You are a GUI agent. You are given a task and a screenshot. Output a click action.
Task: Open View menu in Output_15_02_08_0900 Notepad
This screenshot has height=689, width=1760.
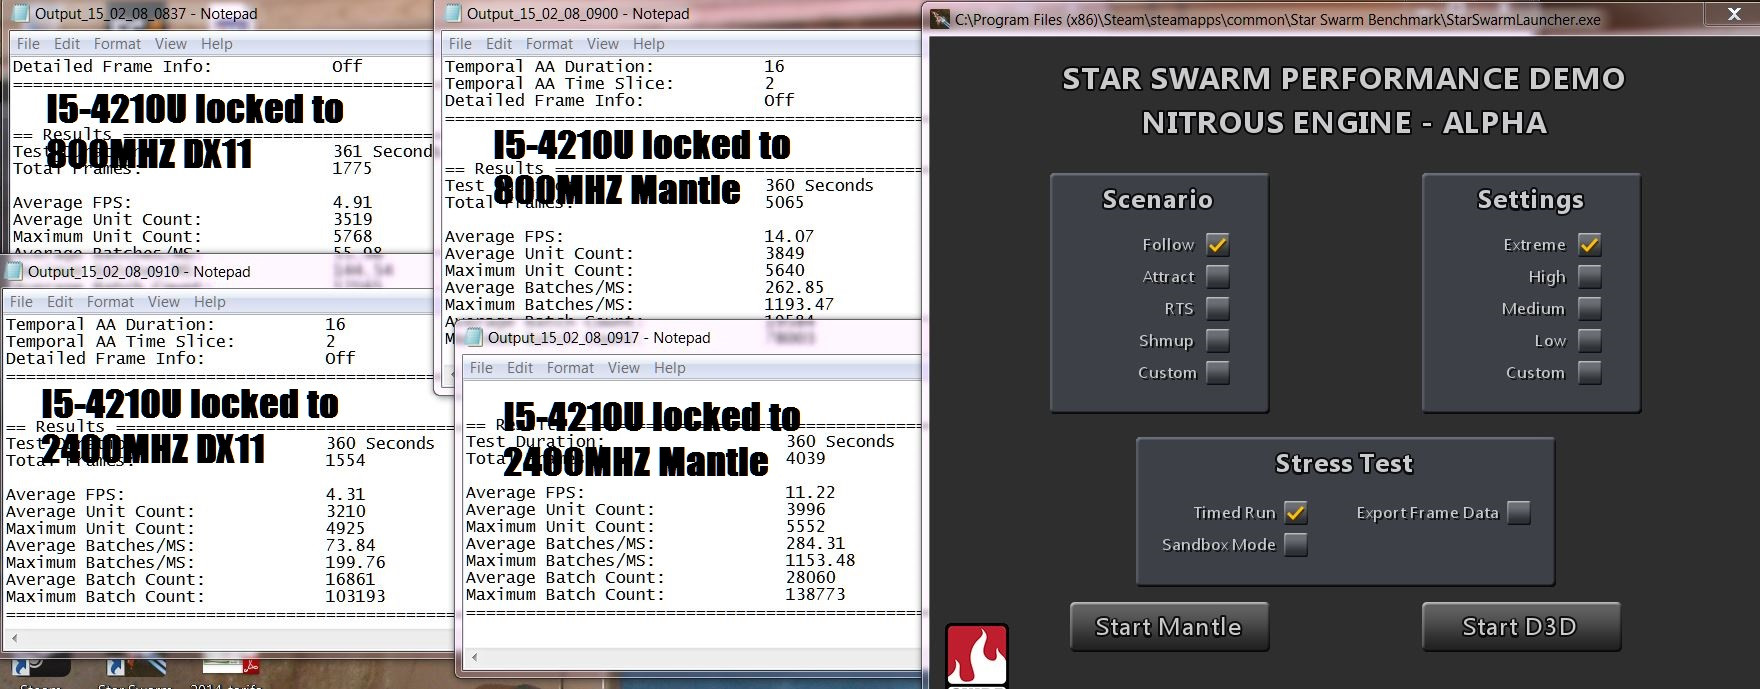(602, 44)
